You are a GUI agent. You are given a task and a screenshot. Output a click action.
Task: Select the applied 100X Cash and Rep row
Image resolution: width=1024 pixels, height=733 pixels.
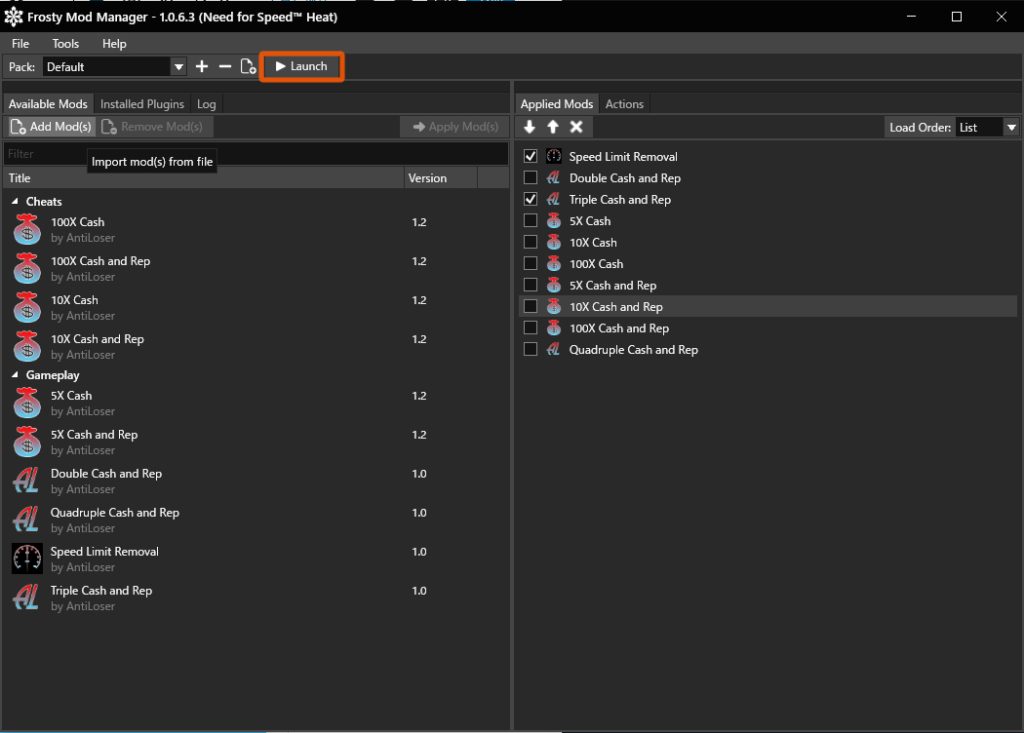(768, 328)
